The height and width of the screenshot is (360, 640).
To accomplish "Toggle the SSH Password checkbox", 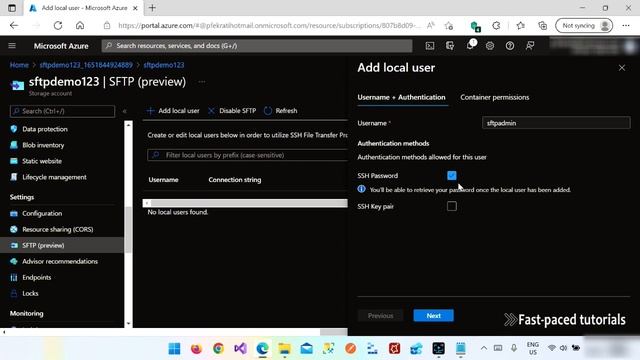I will 451,176.
